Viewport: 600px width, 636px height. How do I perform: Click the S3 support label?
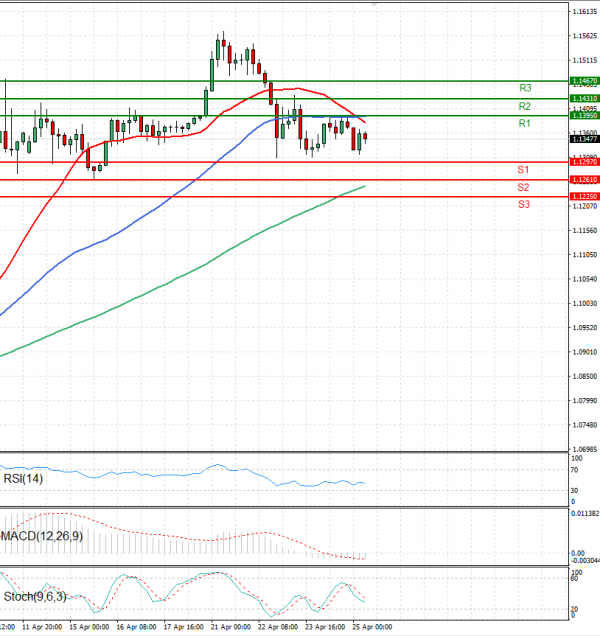(x=524, y=204)
